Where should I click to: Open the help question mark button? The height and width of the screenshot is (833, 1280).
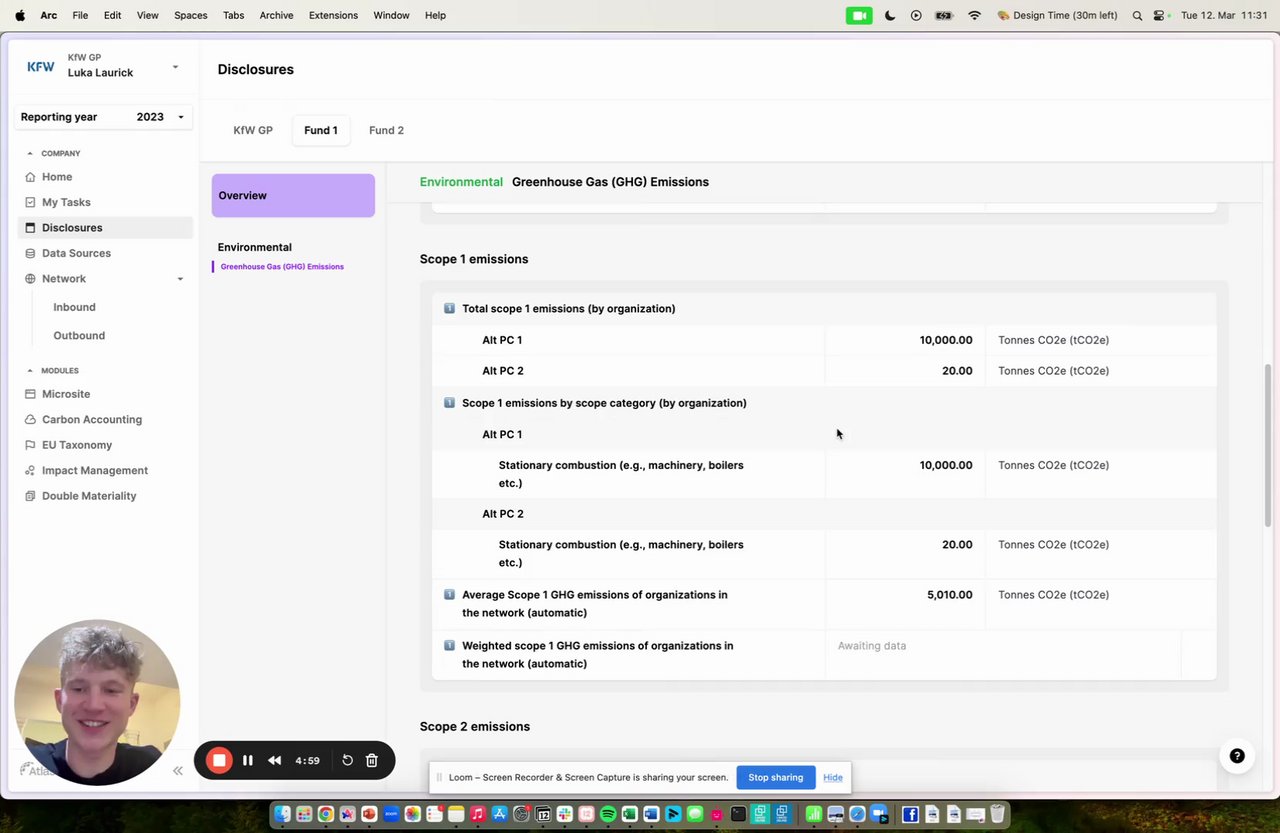tap(1237, 756)
